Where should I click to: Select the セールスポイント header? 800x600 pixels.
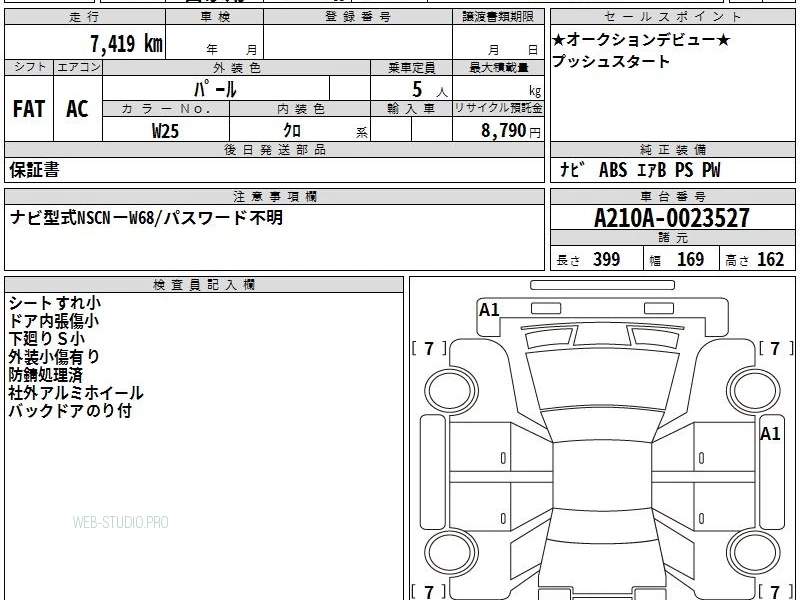click(672, 17)
